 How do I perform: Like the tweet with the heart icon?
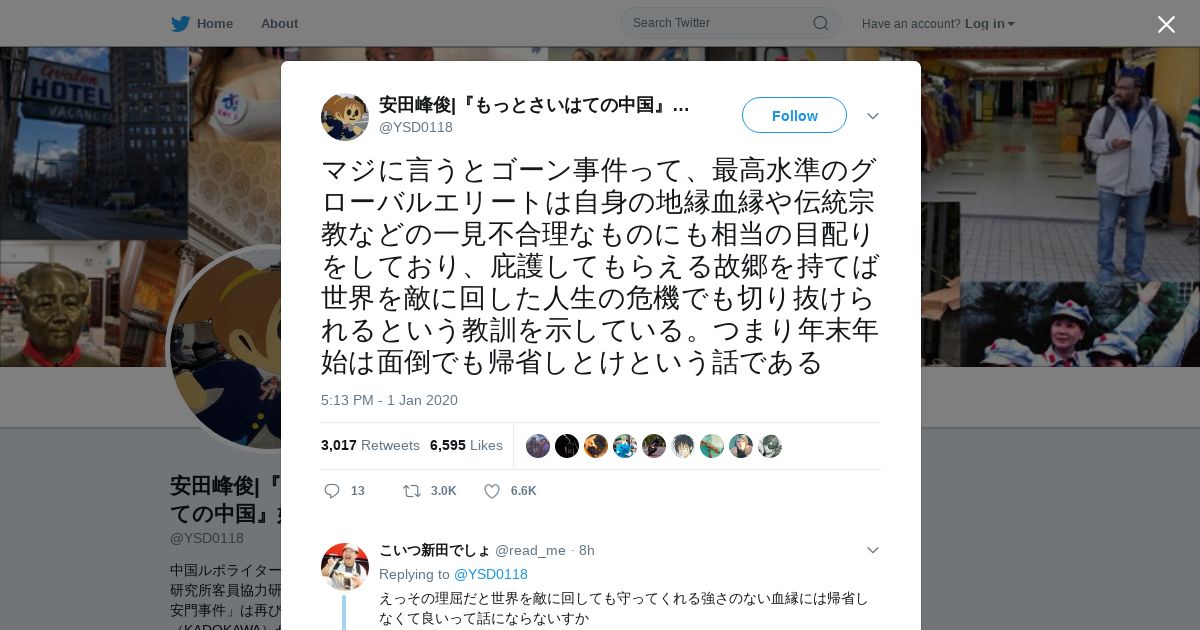[492, 490]
